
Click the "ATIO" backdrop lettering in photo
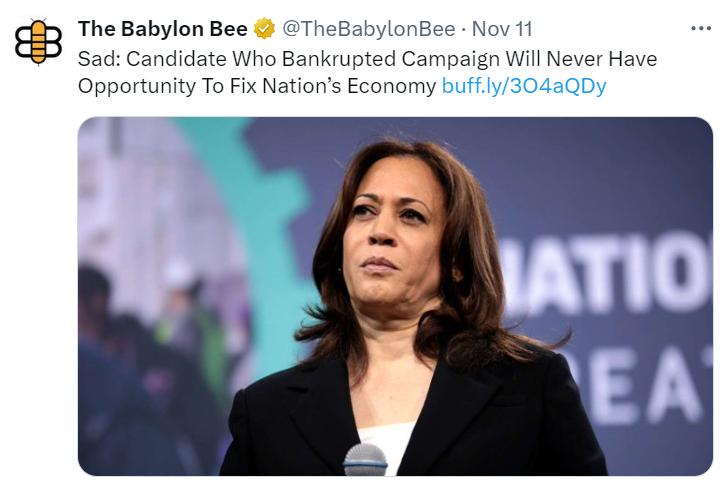(610, 274)
